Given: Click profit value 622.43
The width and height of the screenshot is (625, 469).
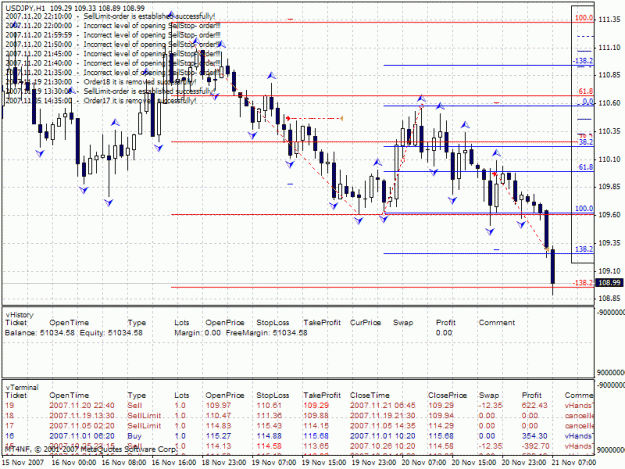Looking at the screenshot, I should tap(535, 406).
